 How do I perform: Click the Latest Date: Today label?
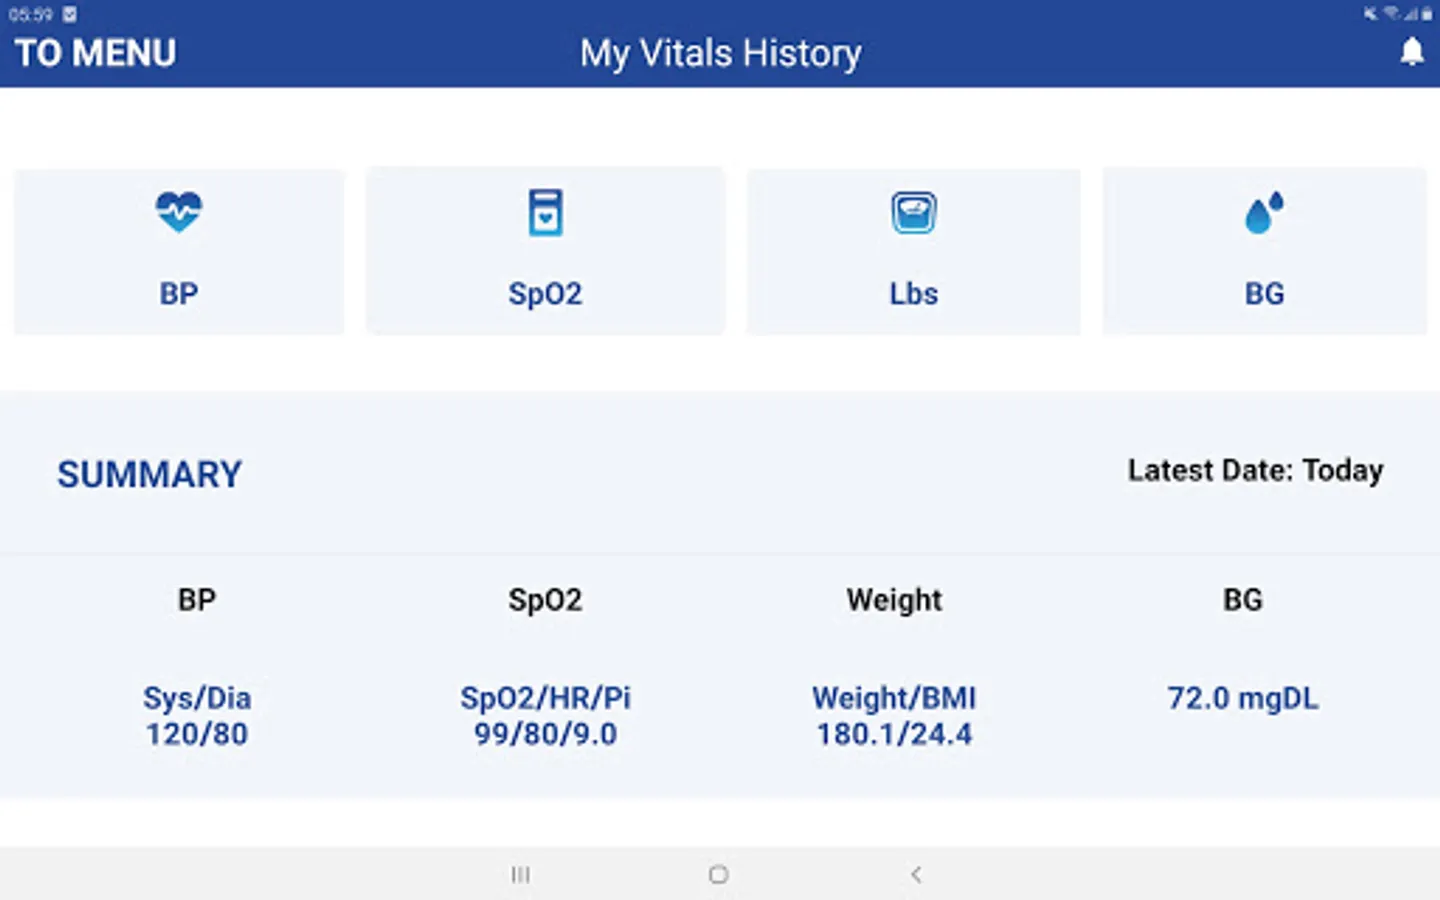click(x=1255, y=470)
